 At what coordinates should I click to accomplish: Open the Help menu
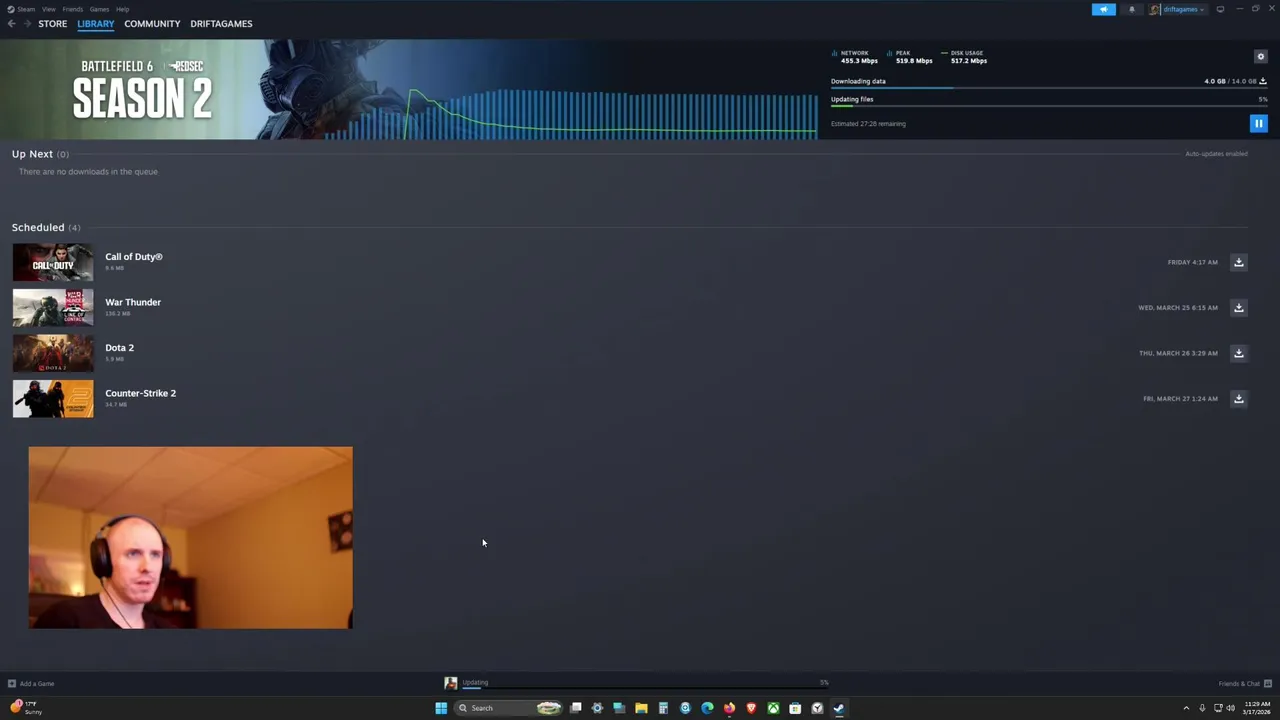coord(122,9)
